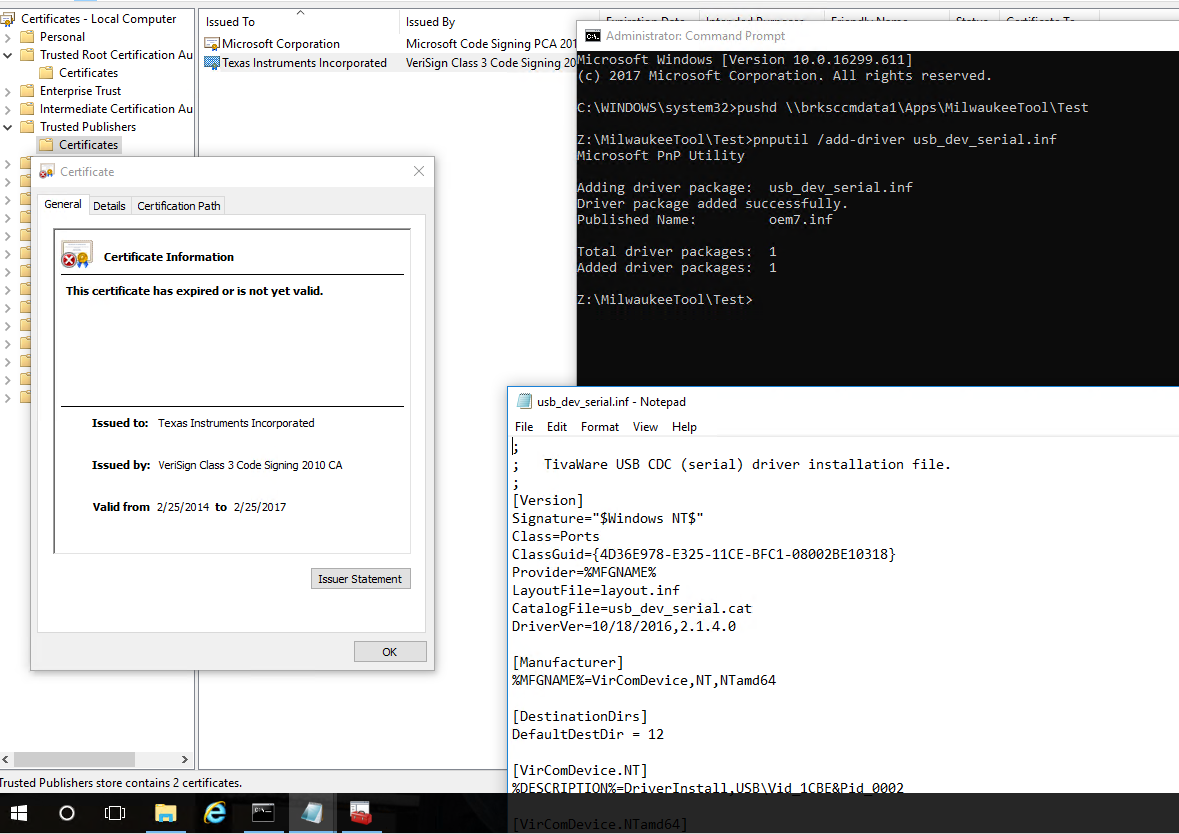1179x834 pixels.
Task: Switch to Command Prompt taskbar icon
Action: coord(263,813)
